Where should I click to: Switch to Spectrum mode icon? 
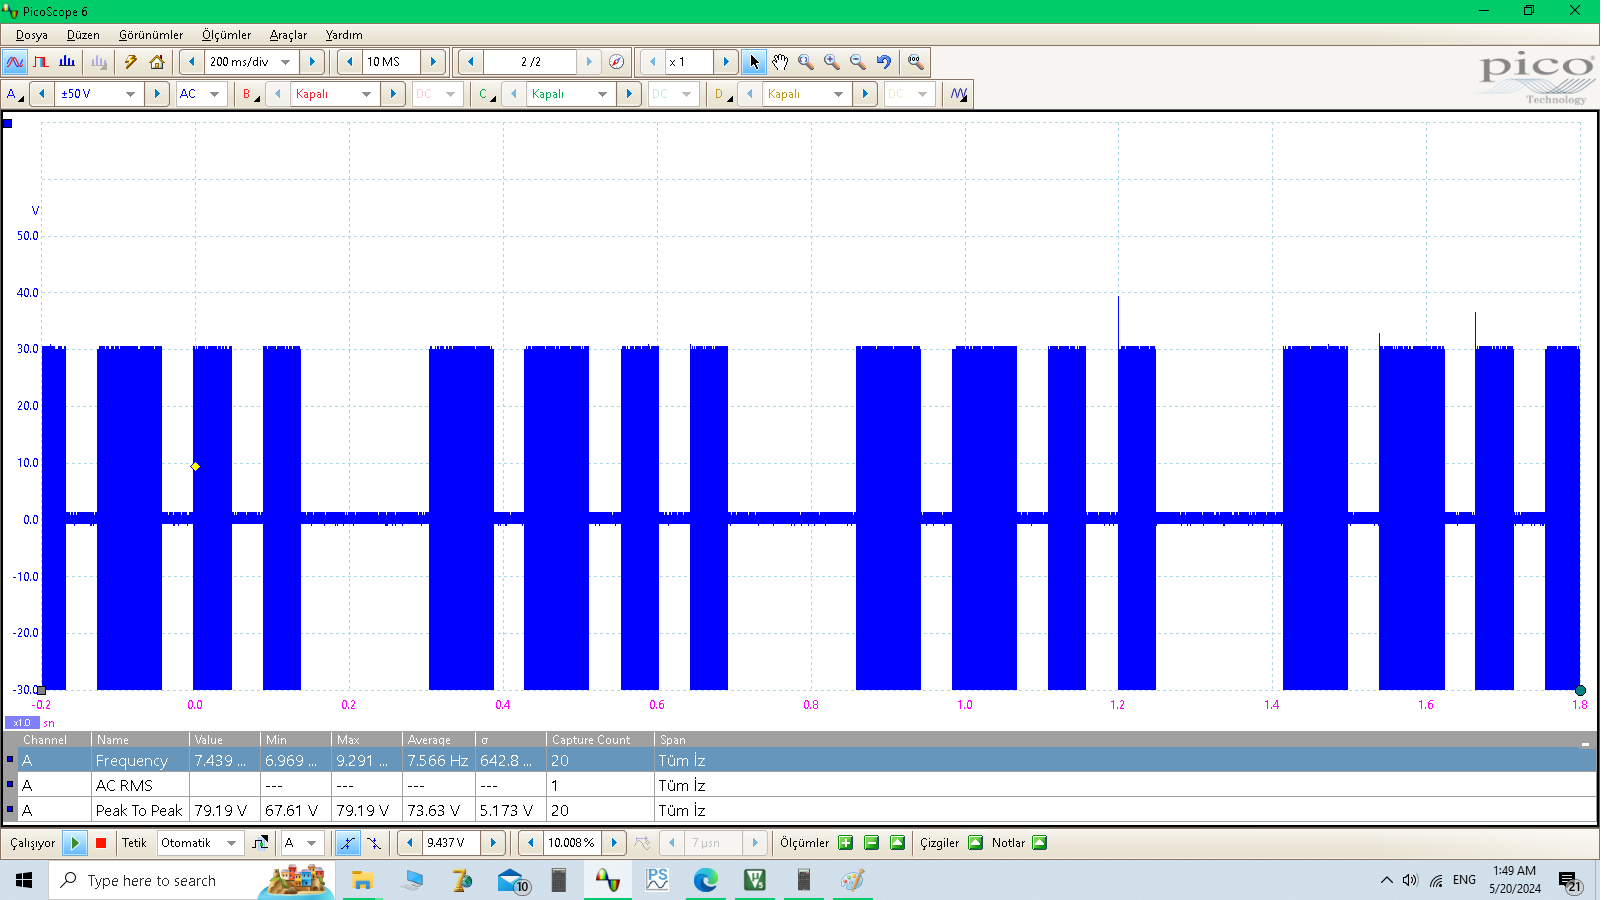pyautogui.click(x=67, y=62)
